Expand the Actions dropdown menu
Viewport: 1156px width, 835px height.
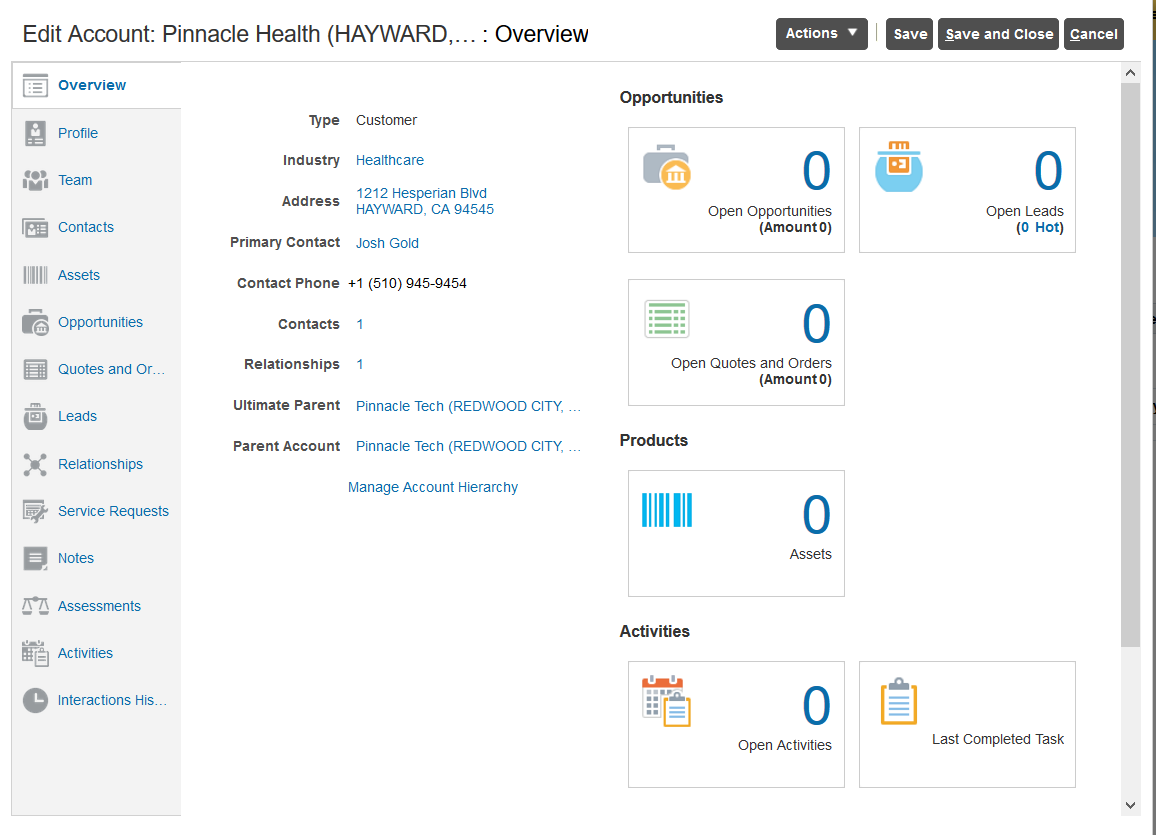[821, 34]
